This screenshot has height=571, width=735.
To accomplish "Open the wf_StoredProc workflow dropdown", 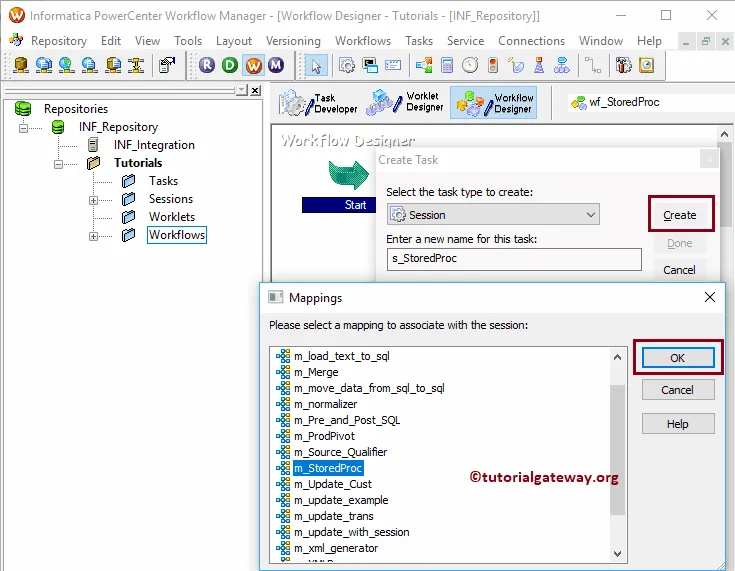I will pos(652,102).
